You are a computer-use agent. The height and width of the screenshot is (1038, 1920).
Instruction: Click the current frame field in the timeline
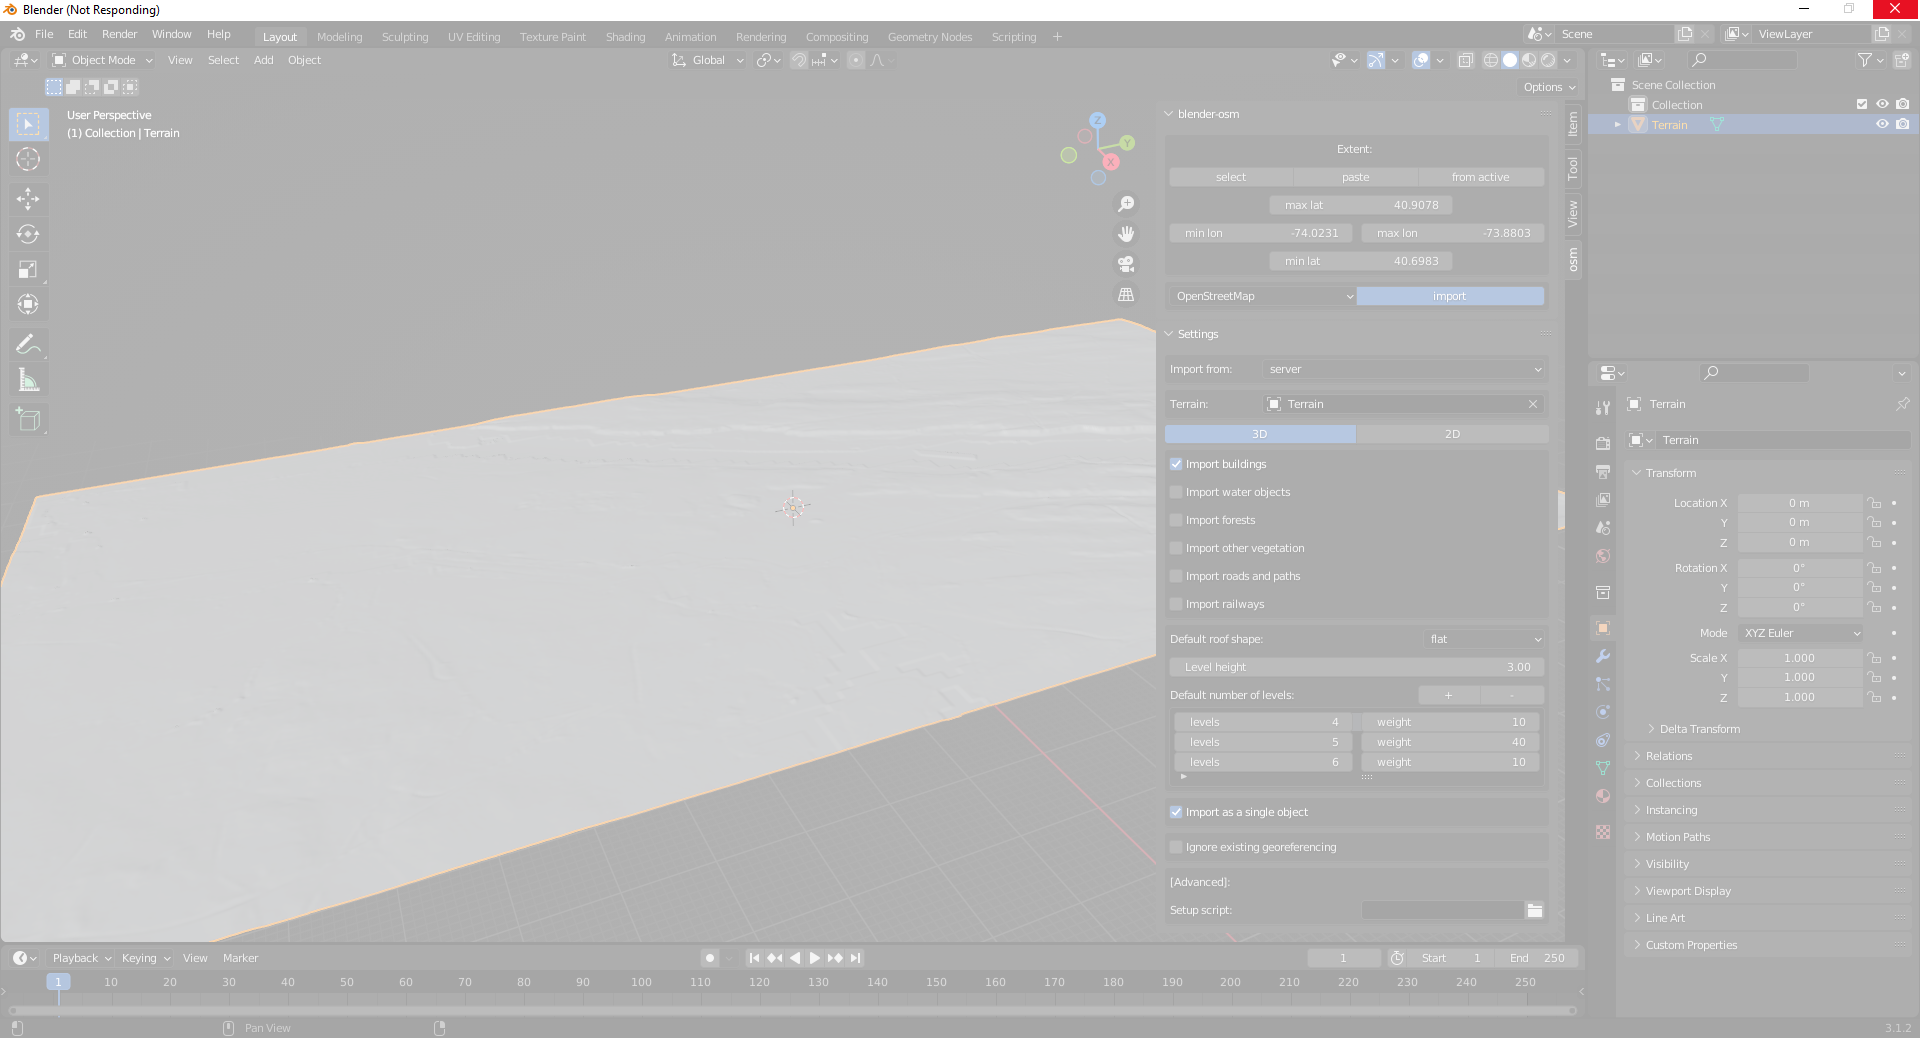1344,957
